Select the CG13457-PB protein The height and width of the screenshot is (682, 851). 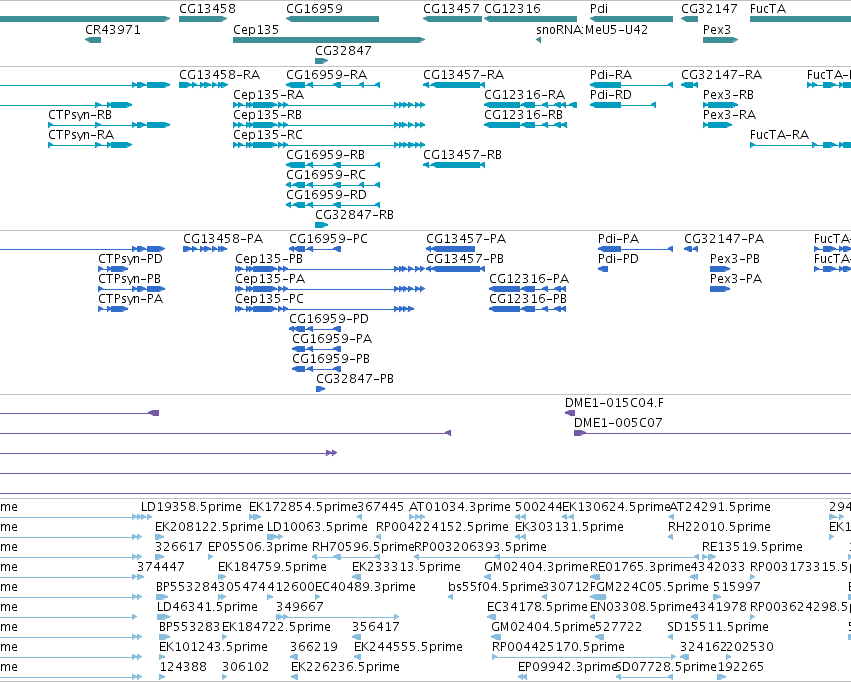pyautogui.click(x=455, y=269)
